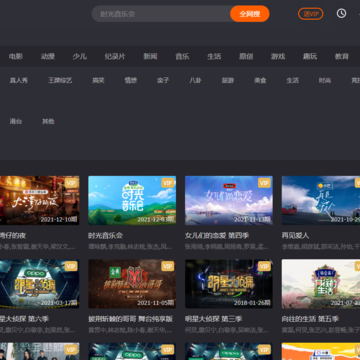Open the 向往的生活 第五季 poster thumbnail

[321, 284]
